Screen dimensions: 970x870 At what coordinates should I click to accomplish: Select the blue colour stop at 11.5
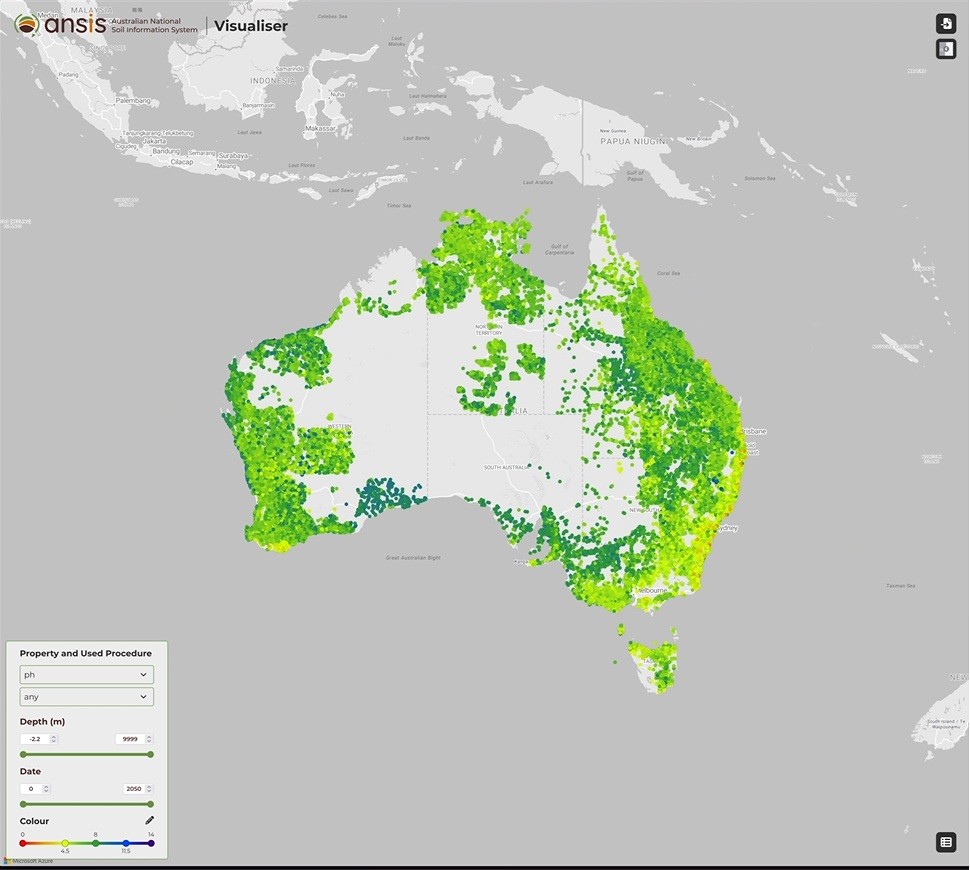[x=126, y=843]
